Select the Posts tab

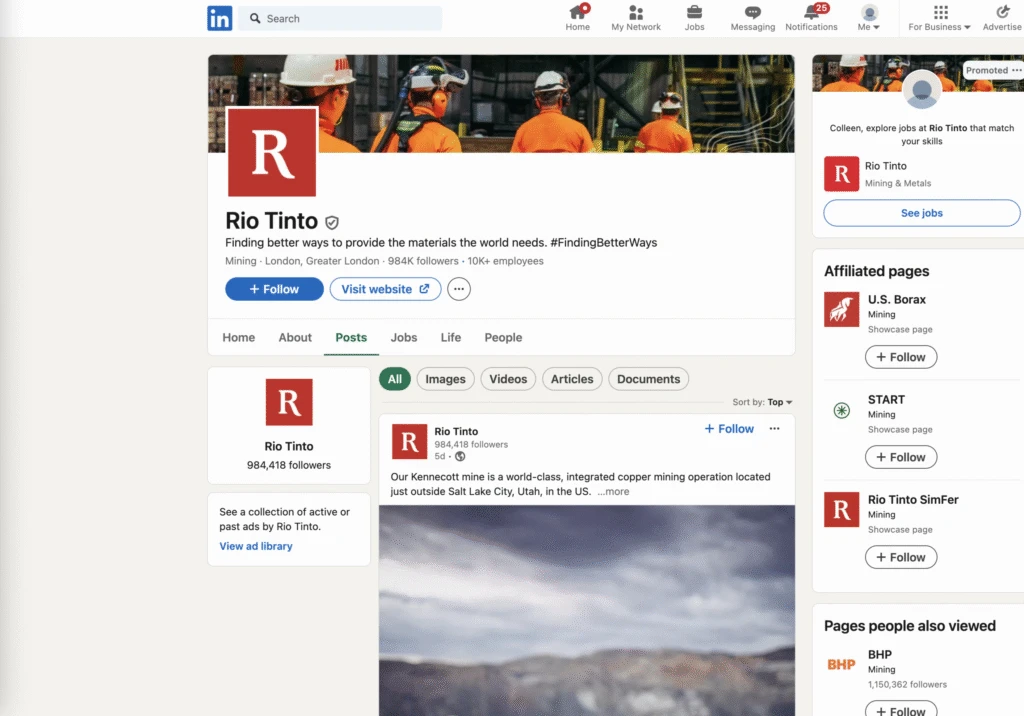coord(351,337)
